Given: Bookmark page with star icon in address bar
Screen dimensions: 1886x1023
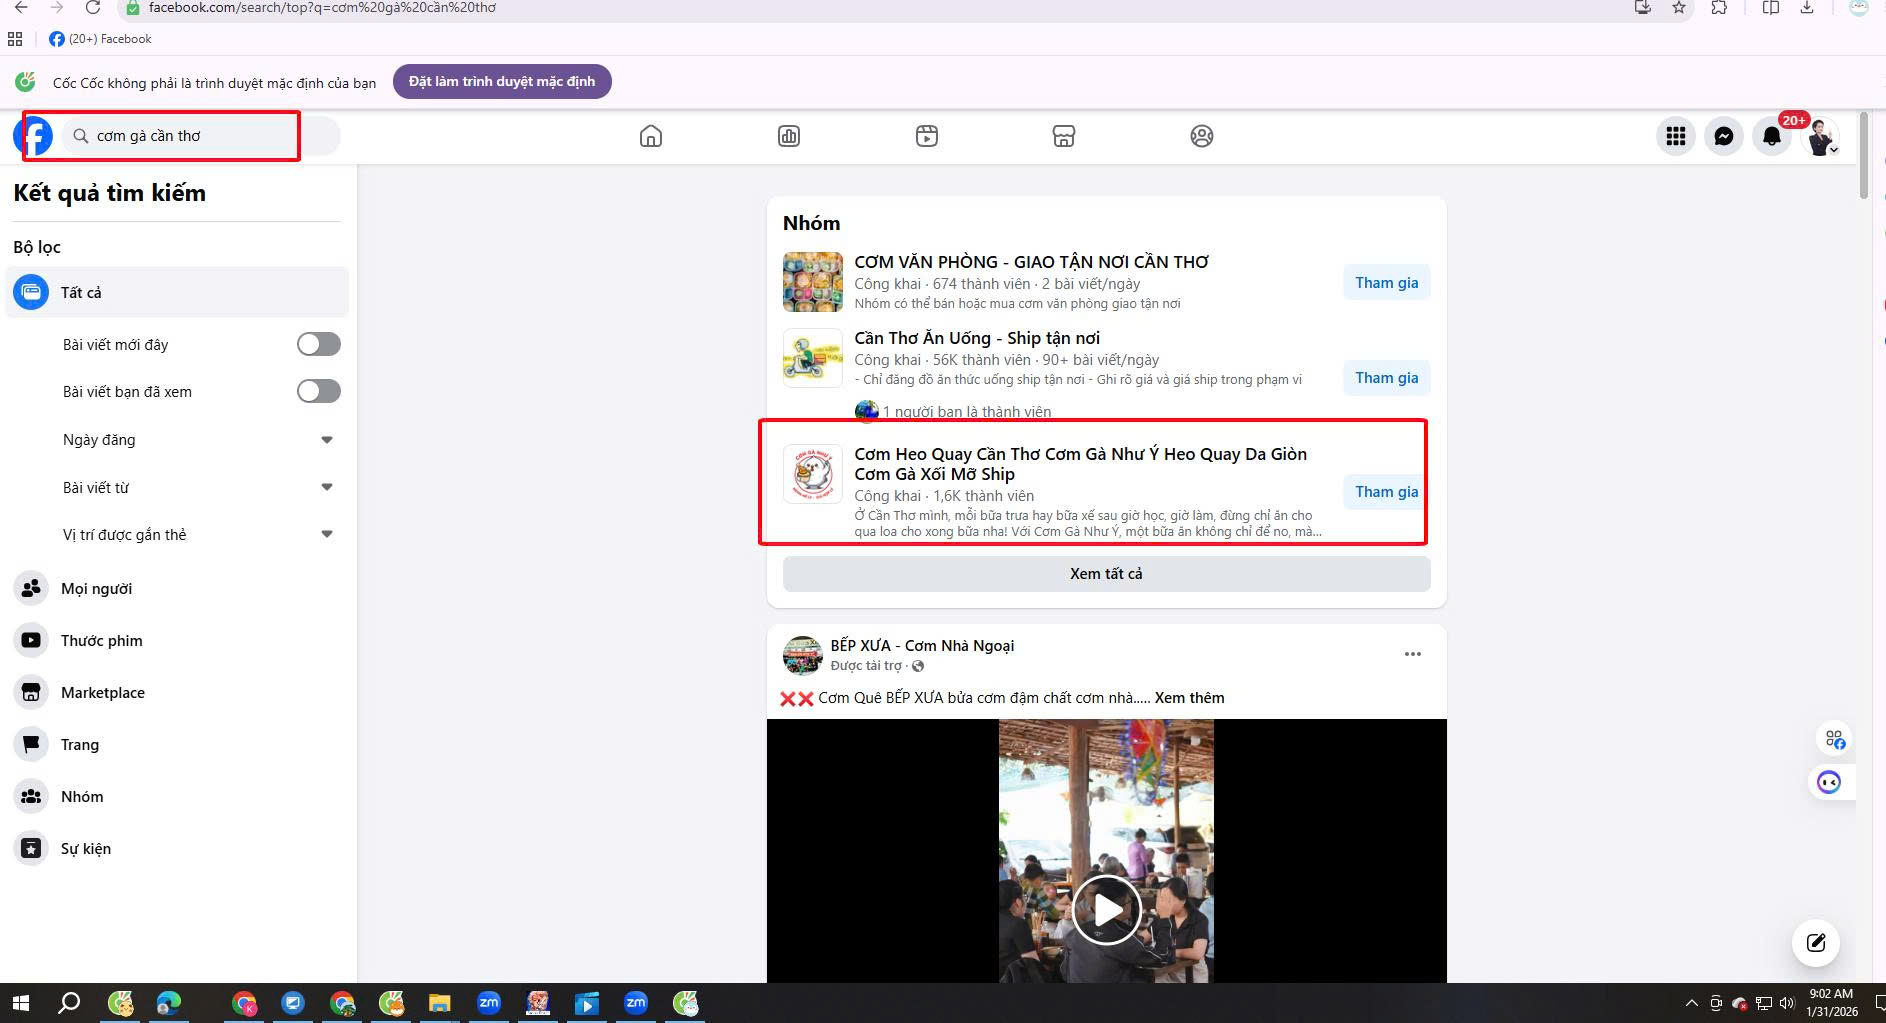Looking at the screenshot, I should click(1679, 8).
